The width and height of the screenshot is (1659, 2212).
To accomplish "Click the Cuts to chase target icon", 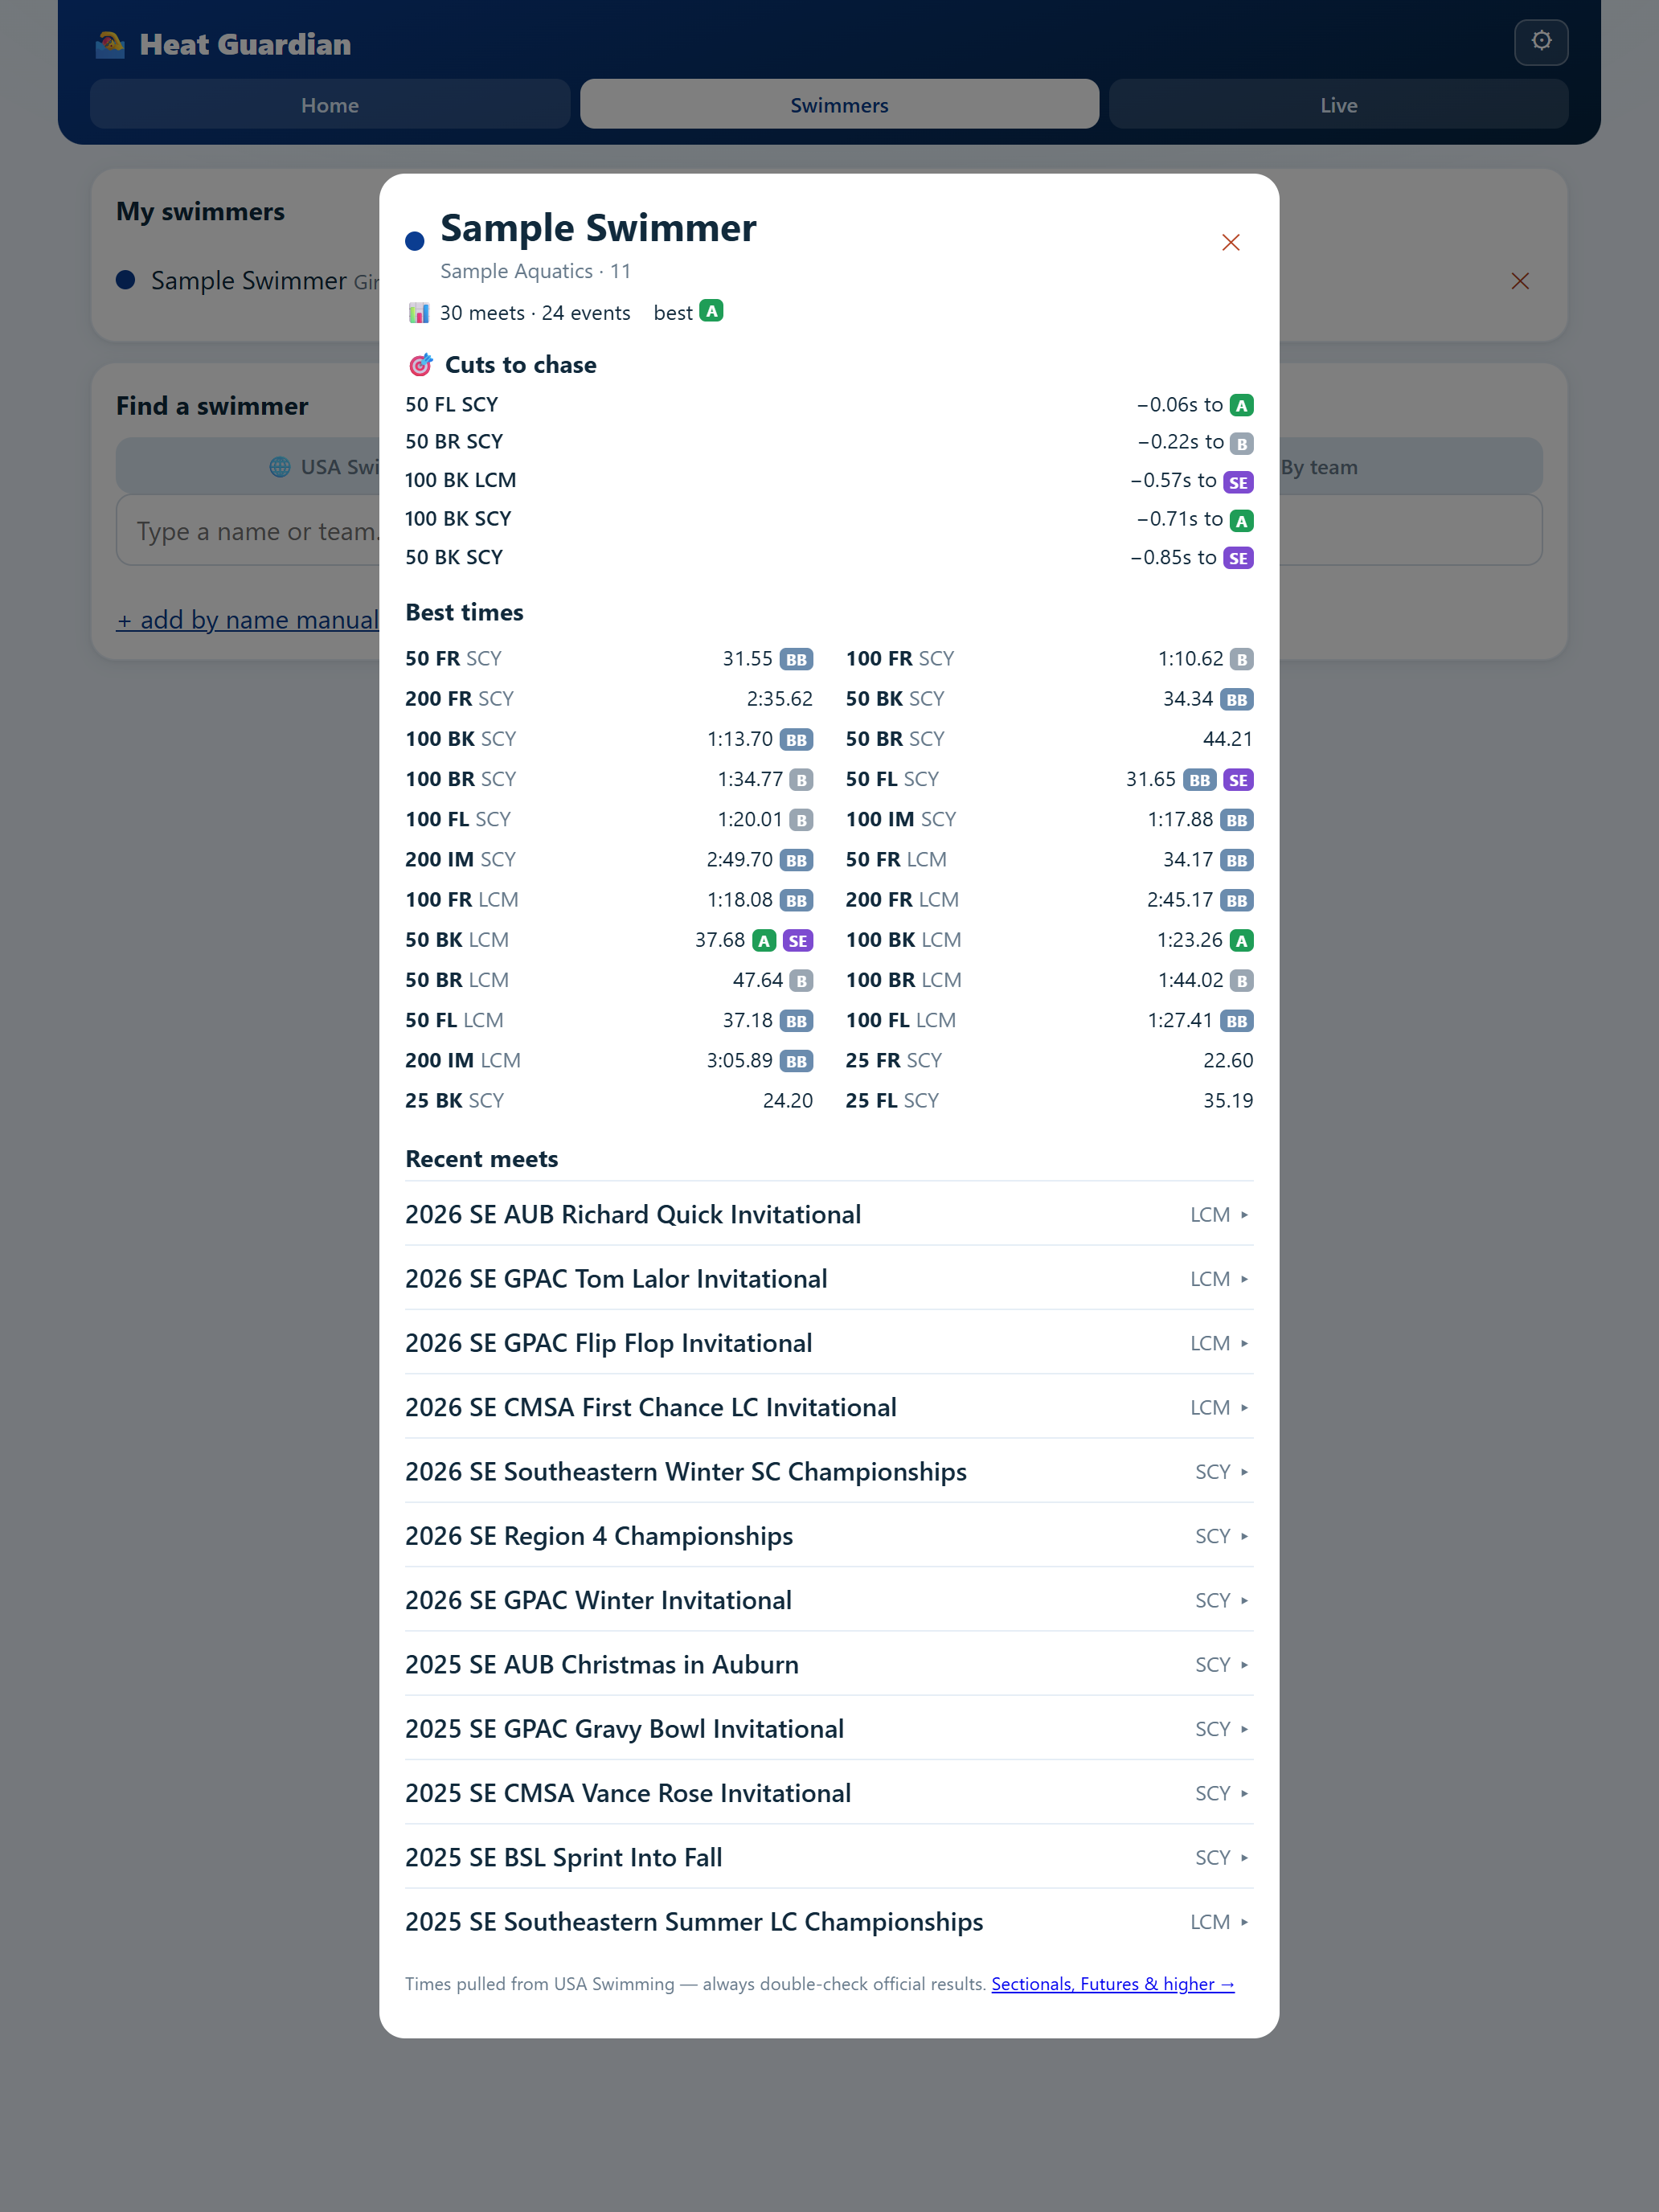I will click(421, 365).
